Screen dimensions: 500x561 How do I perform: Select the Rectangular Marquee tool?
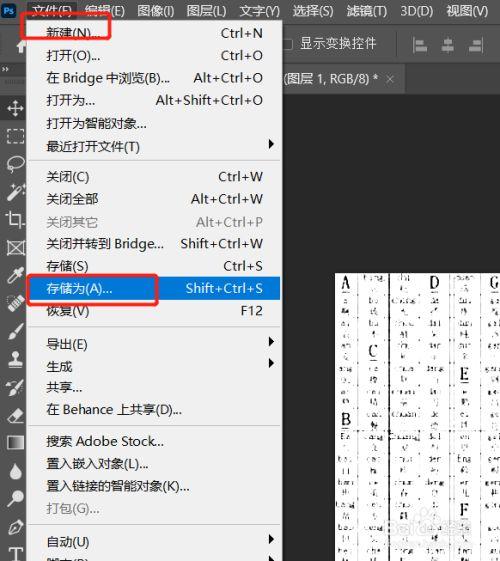[15, 136]
